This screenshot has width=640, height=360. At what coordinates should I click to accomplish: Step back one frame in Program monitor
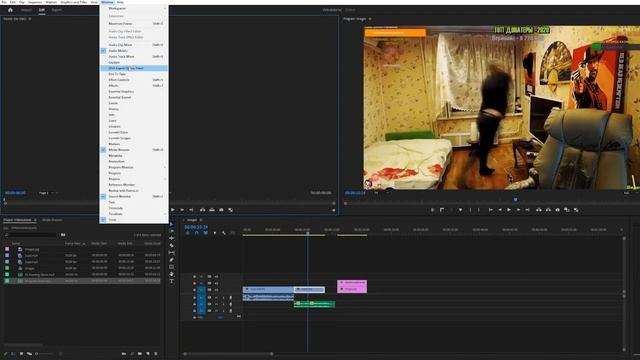click(x=500, y=210)
